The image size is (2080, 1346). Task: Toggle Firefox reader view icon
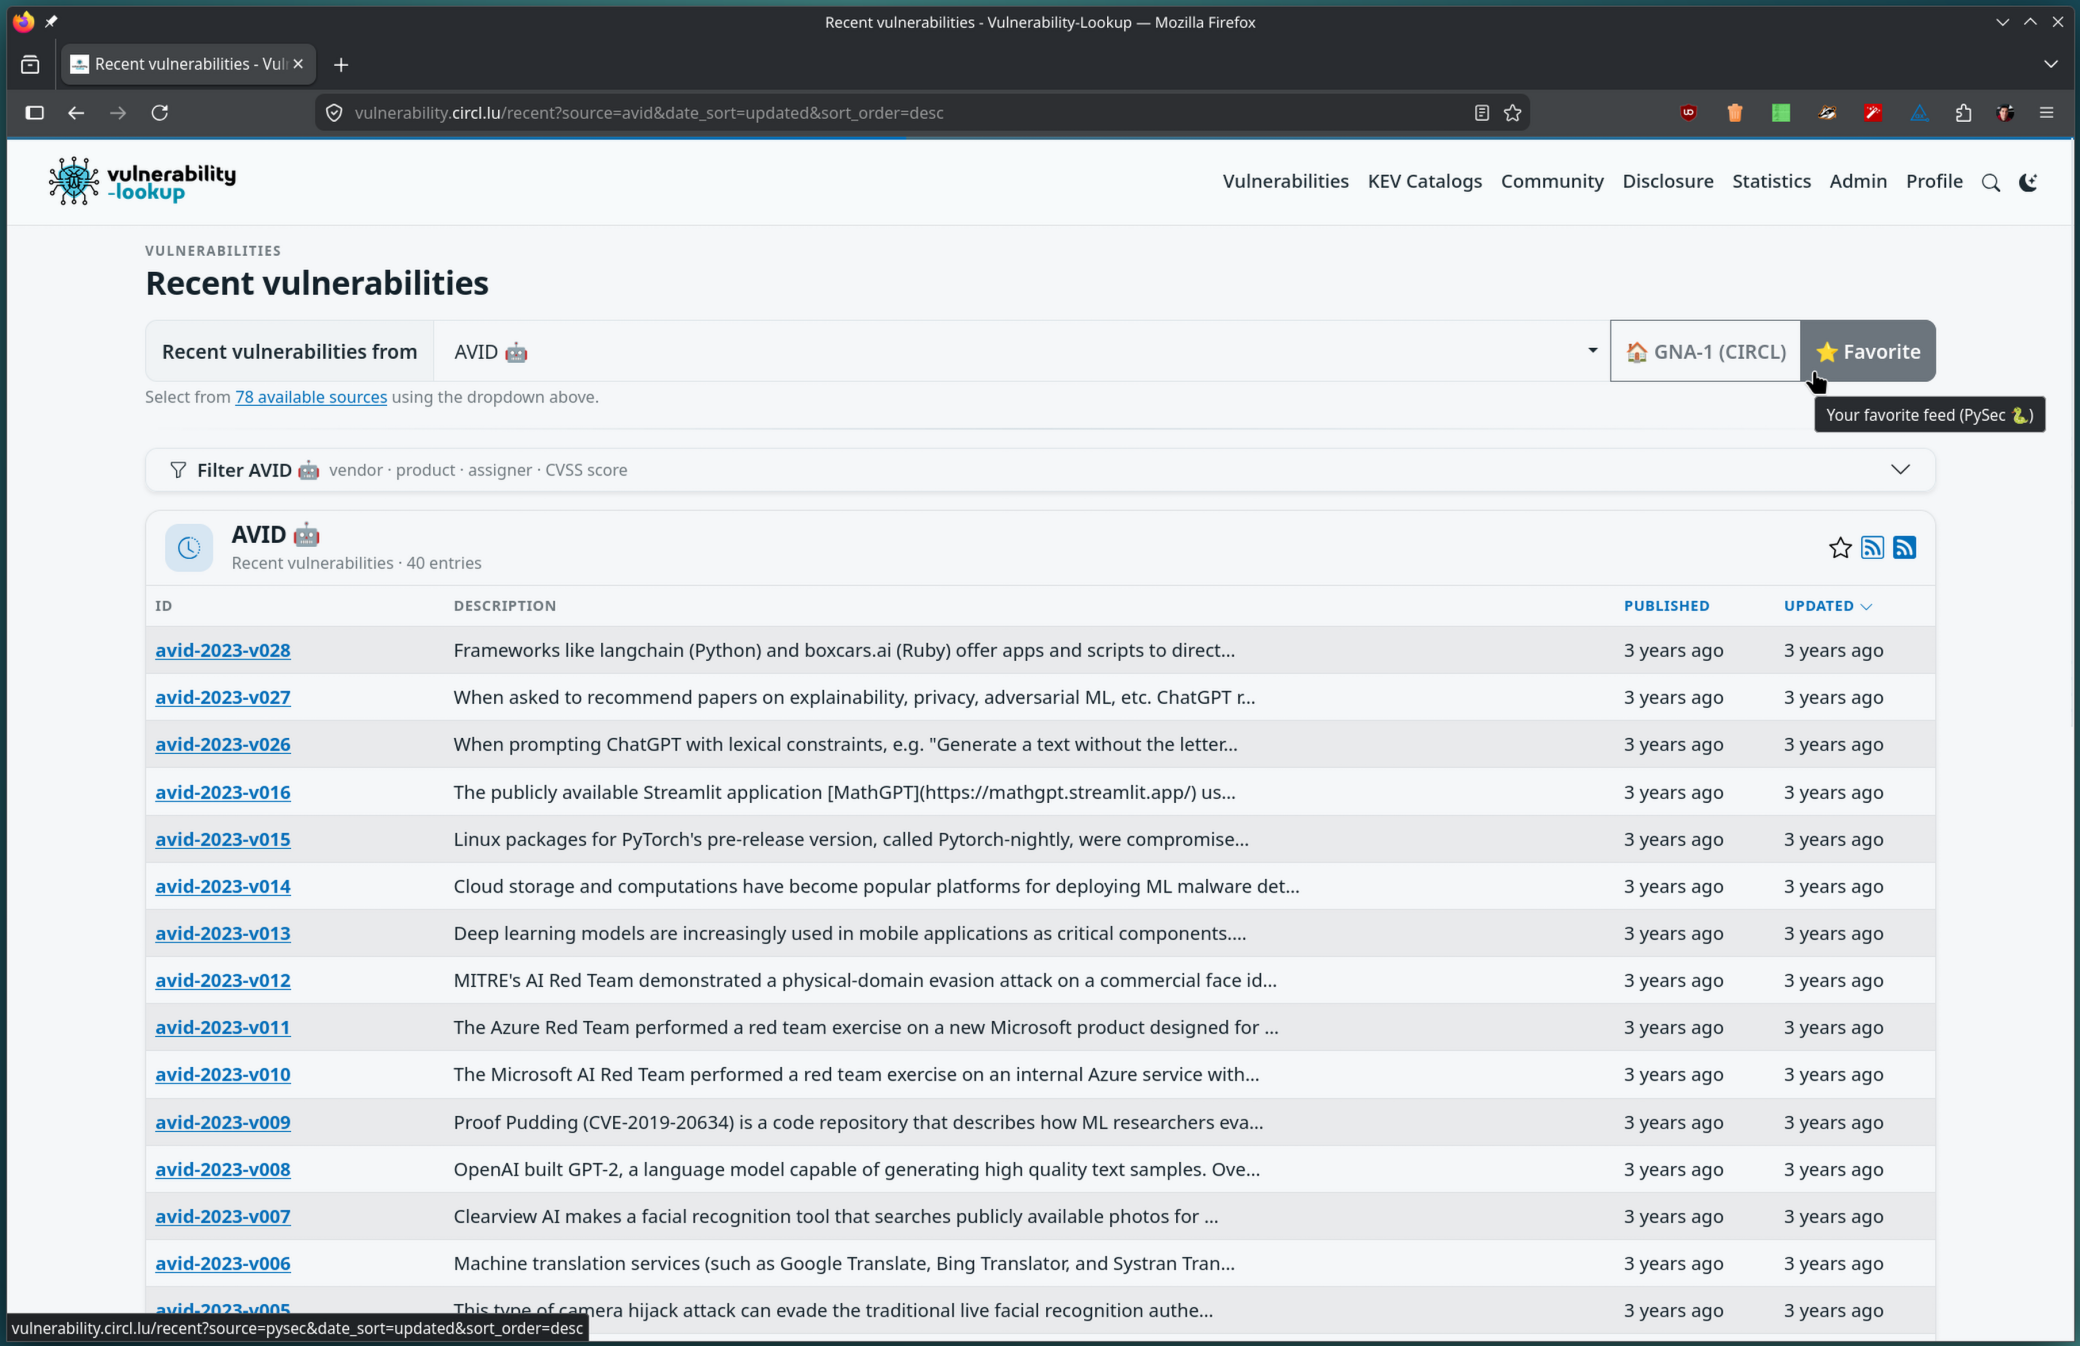tap(1481, 113)
